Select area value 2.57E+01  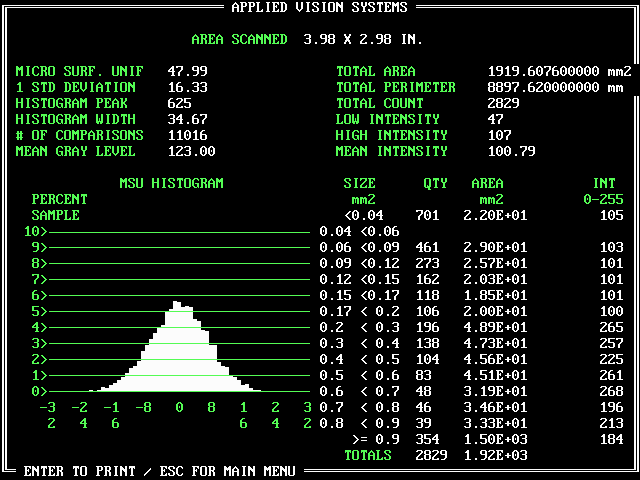click(496, 263)
